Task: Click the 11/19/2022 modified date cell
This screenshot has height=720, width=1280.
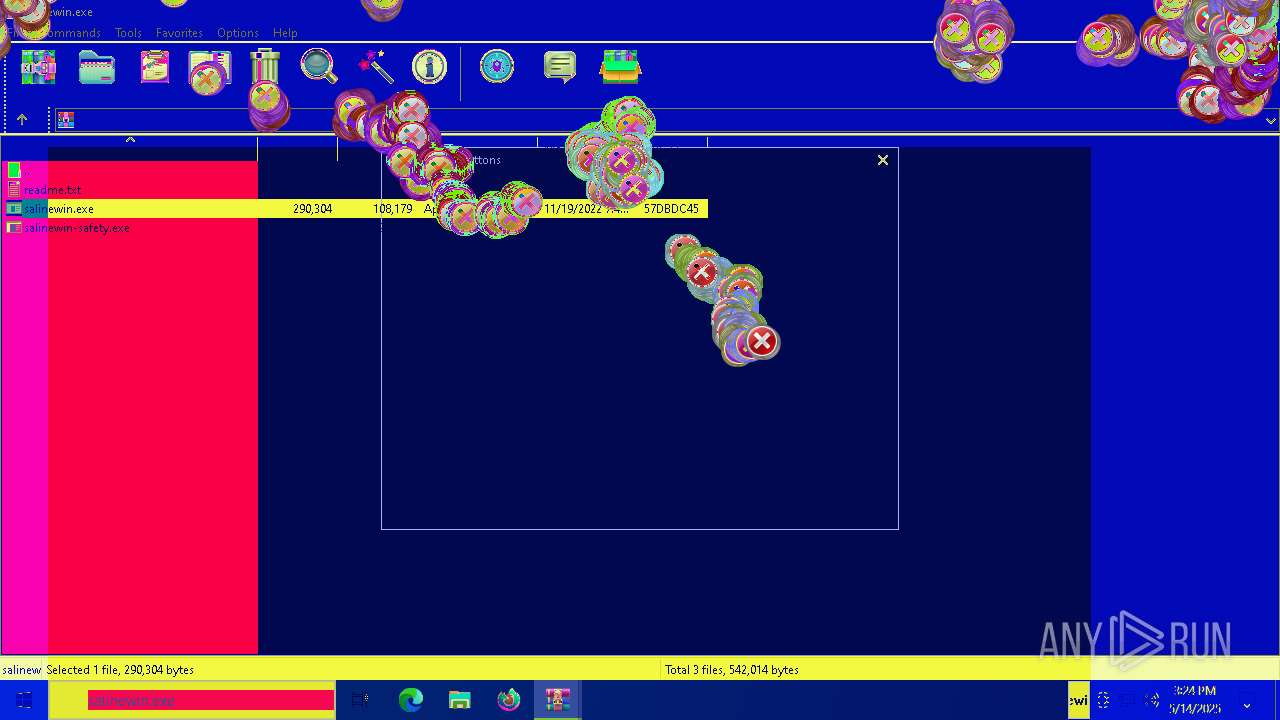Action: coord(586,209)
